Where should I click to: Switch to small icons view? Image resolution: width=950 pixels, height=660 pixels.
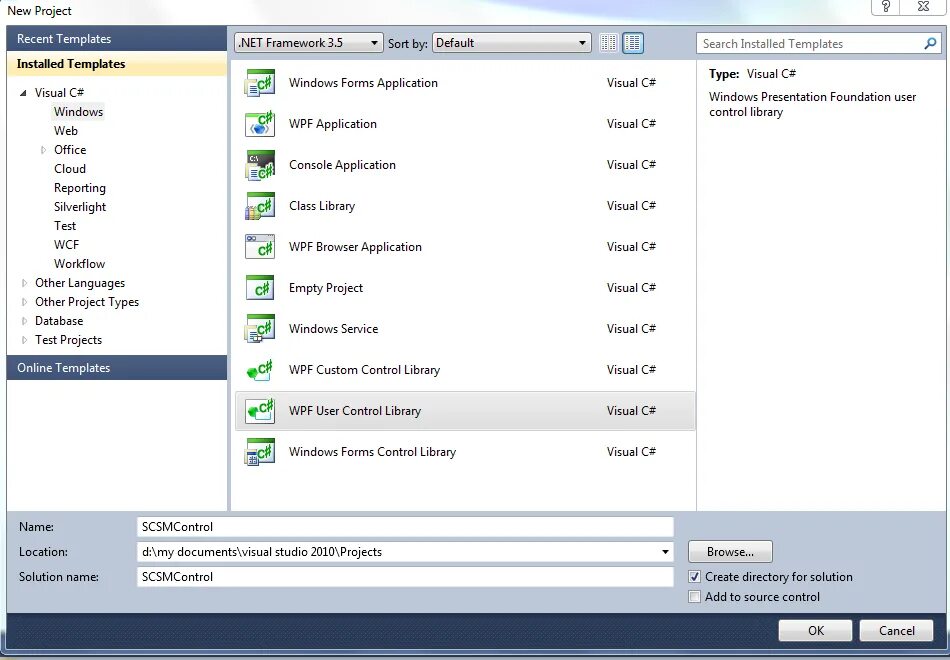(x=608, y=43)
